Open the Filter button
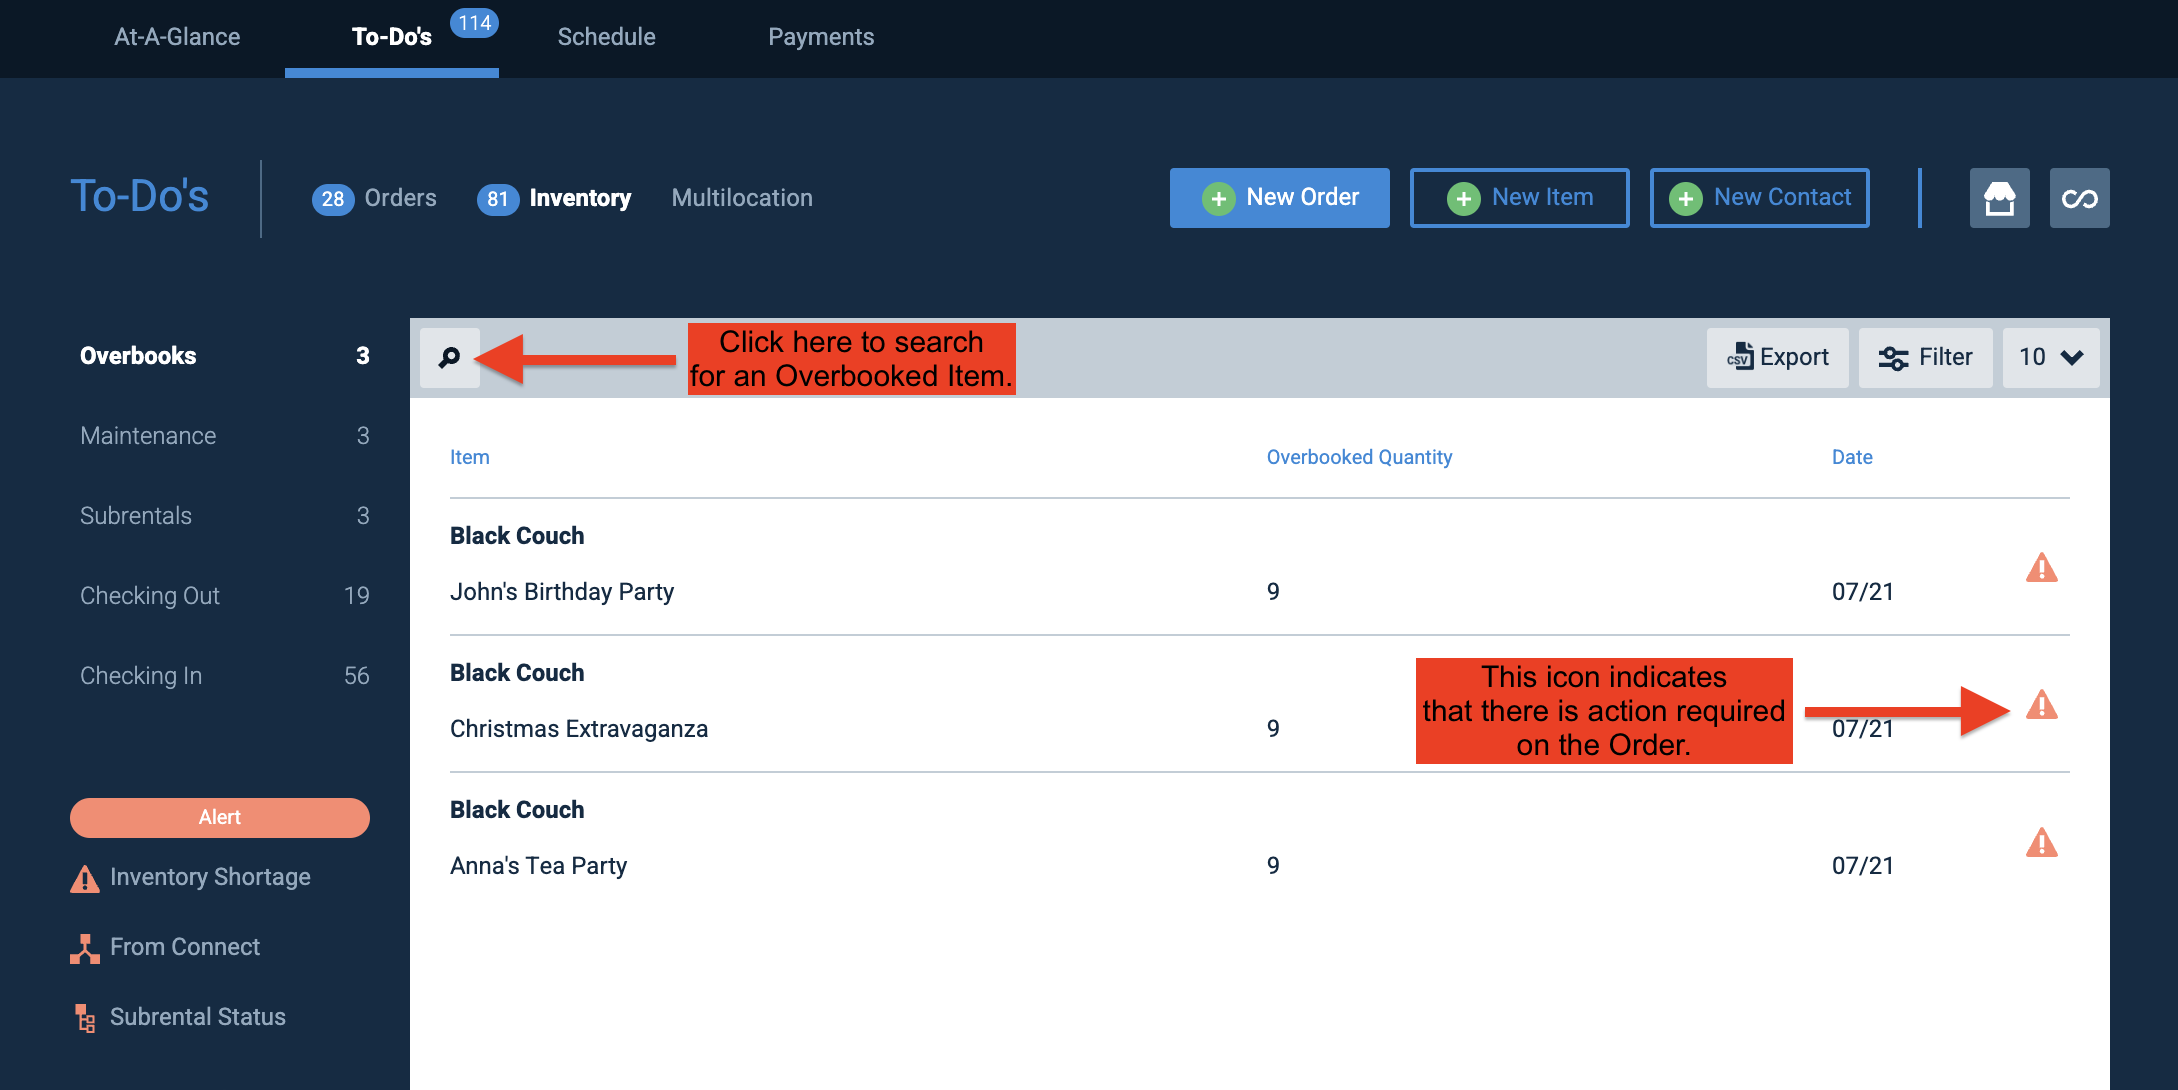This screenshot has height=1090, width=2178. coord(1925,357)
